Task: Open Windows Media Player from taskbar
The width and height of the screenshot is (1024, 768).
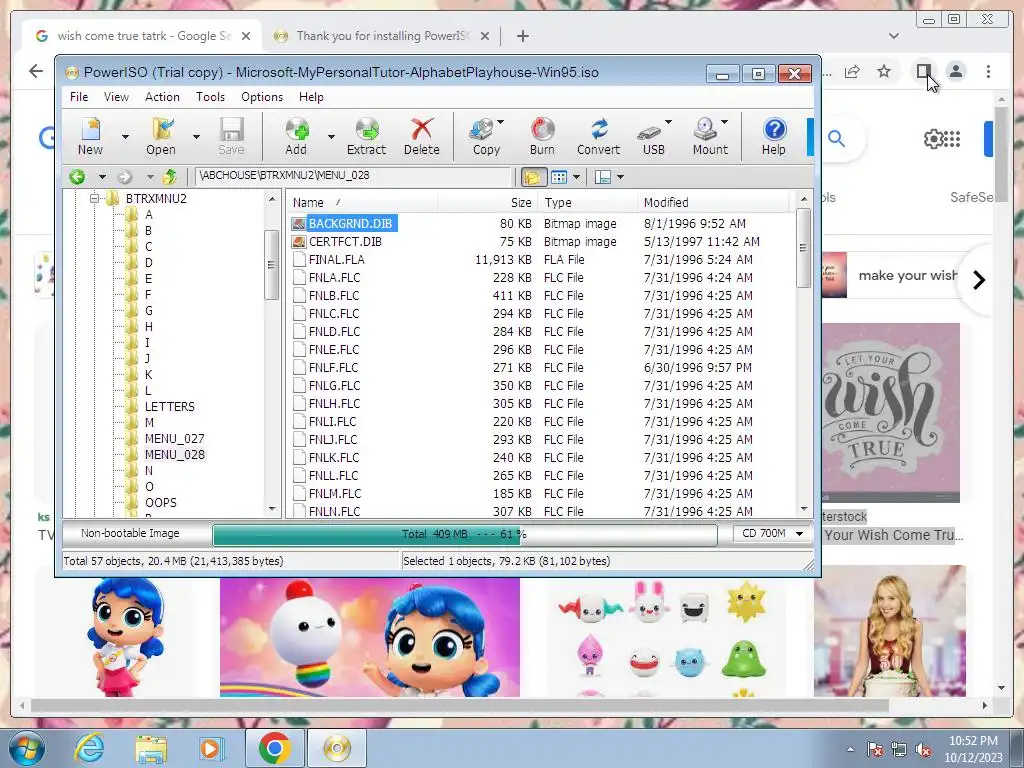Action: (211, 748)
